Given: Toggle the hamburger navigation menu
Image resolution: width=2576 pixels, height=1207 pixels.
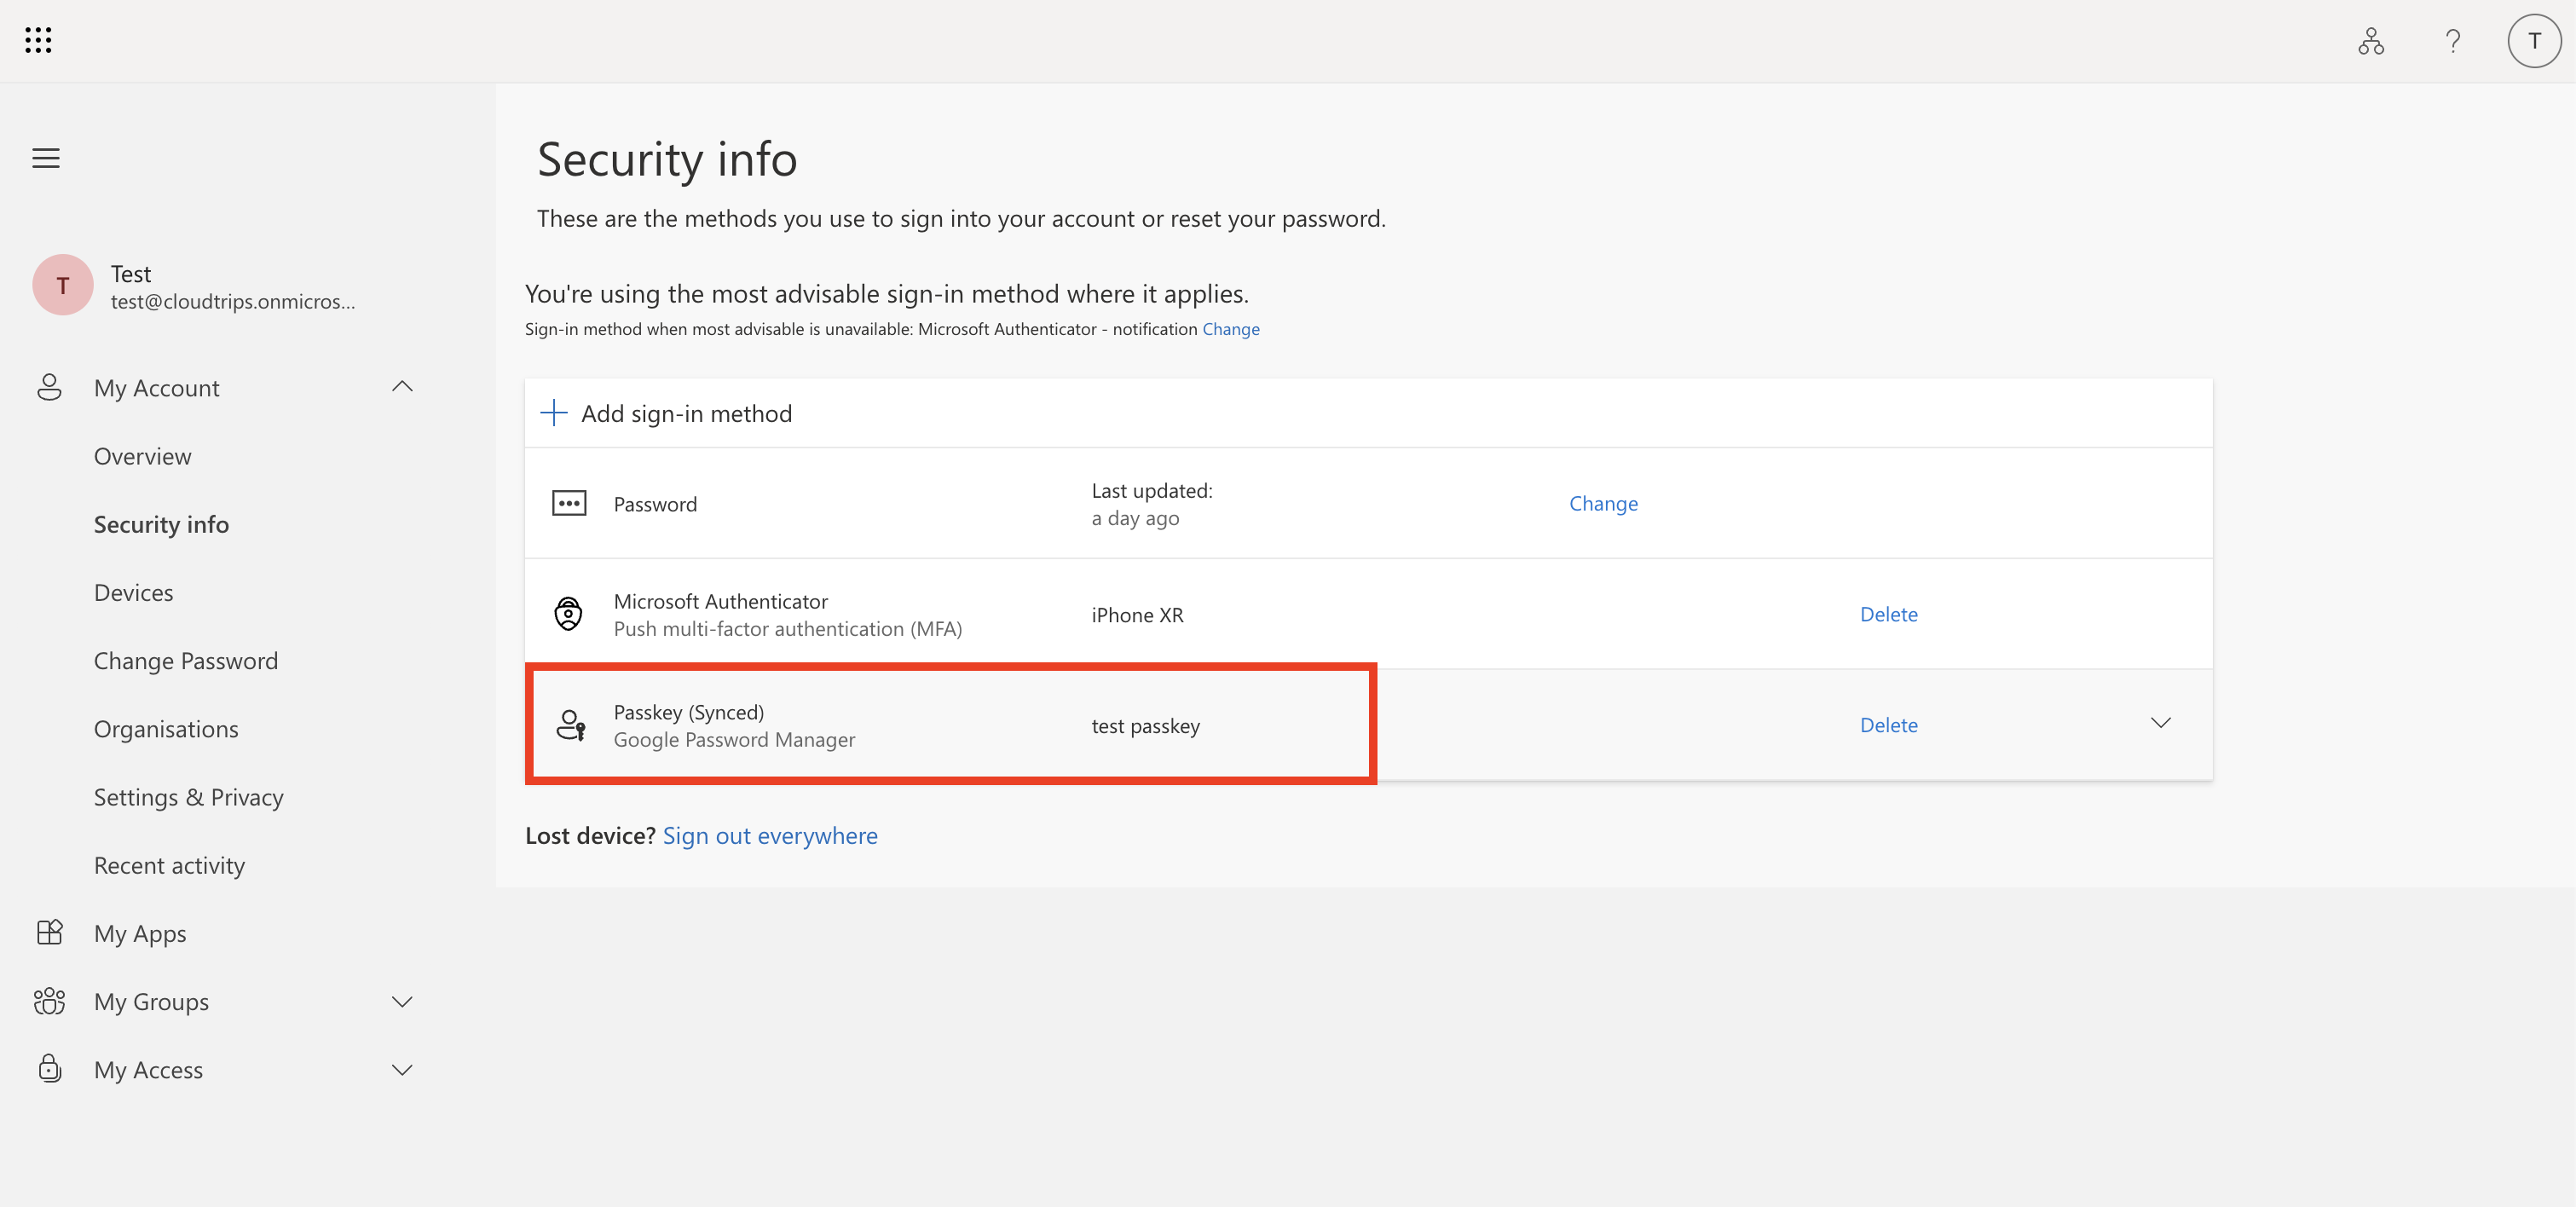Looking at the screenshot, I should tap(46, 158).
